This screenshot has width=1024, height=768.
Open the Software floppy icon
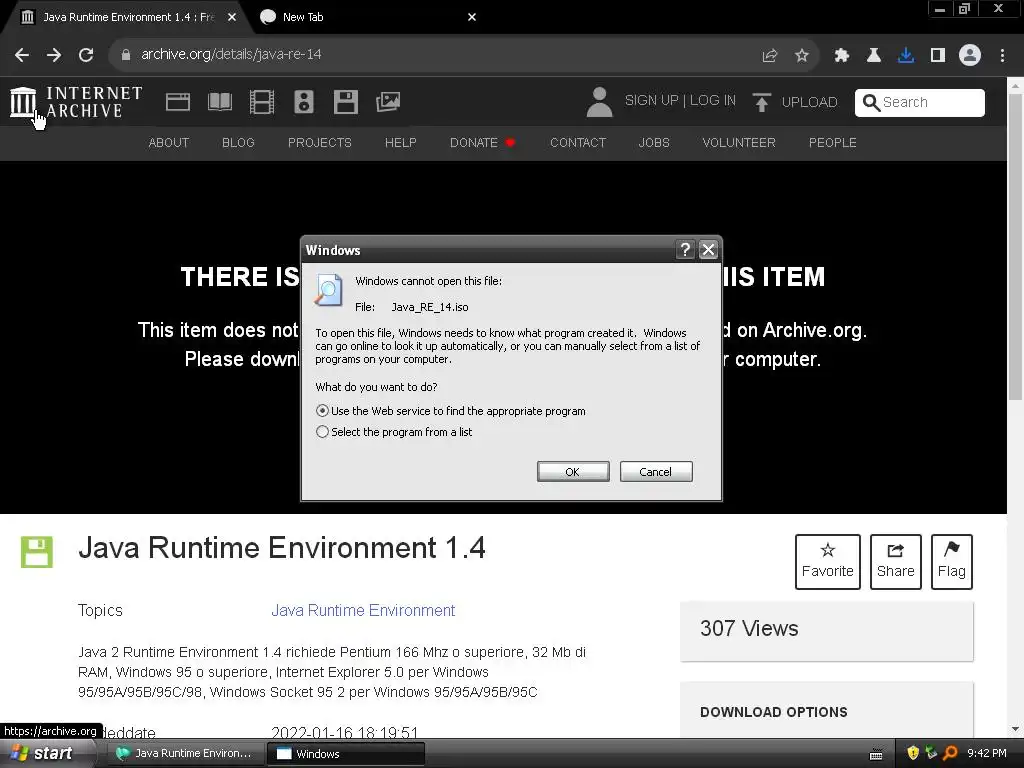tap(345, 103)
